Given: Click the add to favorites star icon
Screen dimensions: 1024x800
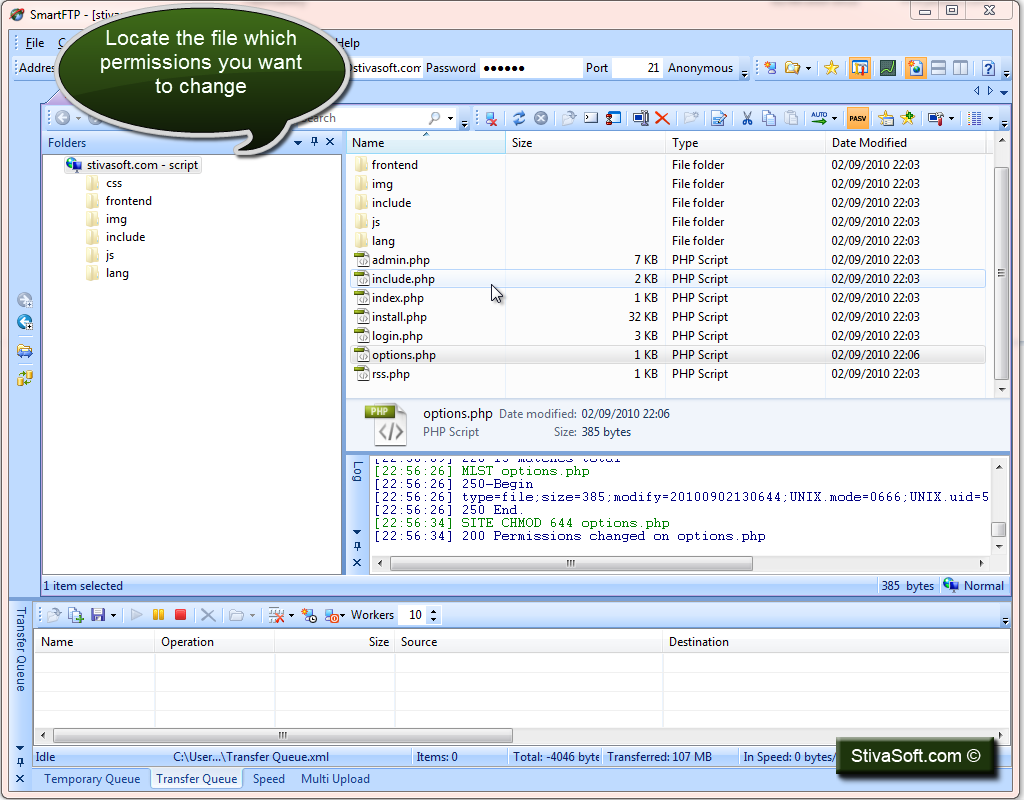Looking at the screenshot, I should click(908, 118).
